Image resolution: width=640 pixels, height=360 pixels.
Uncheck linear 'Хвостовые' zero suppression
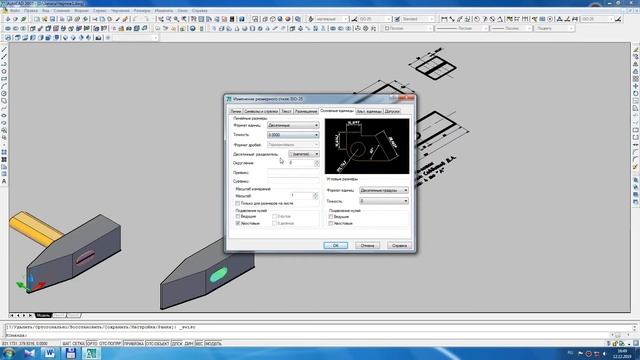(238, 223)
